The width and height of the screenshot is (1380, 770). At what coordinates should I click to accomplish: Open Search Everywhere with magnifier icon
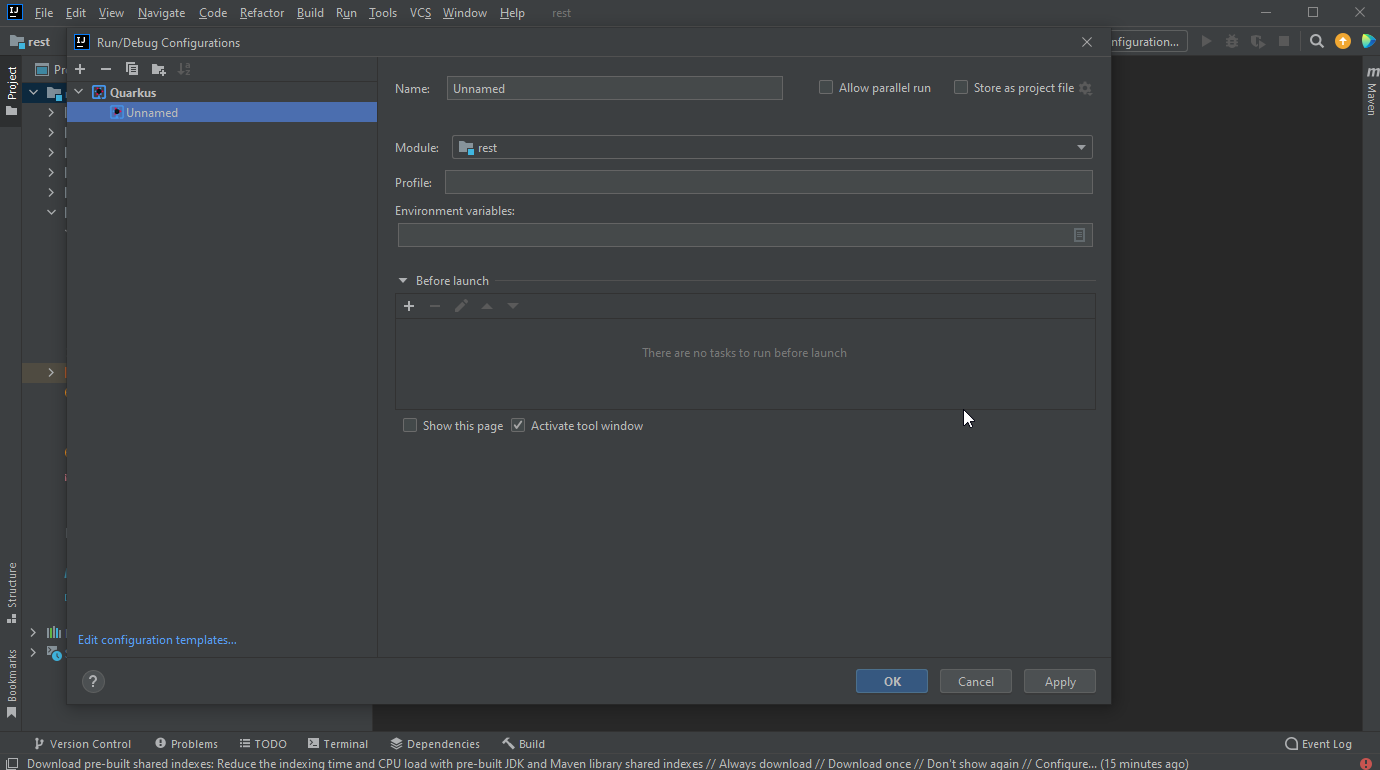pyautogui.click(x=1316, y=41)
